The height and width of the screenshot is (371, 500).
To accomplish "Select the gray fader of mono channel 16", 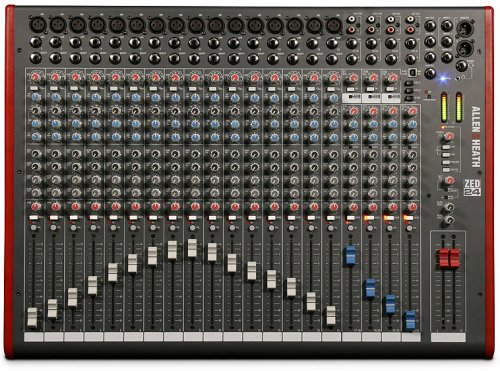I will point(331,315).
